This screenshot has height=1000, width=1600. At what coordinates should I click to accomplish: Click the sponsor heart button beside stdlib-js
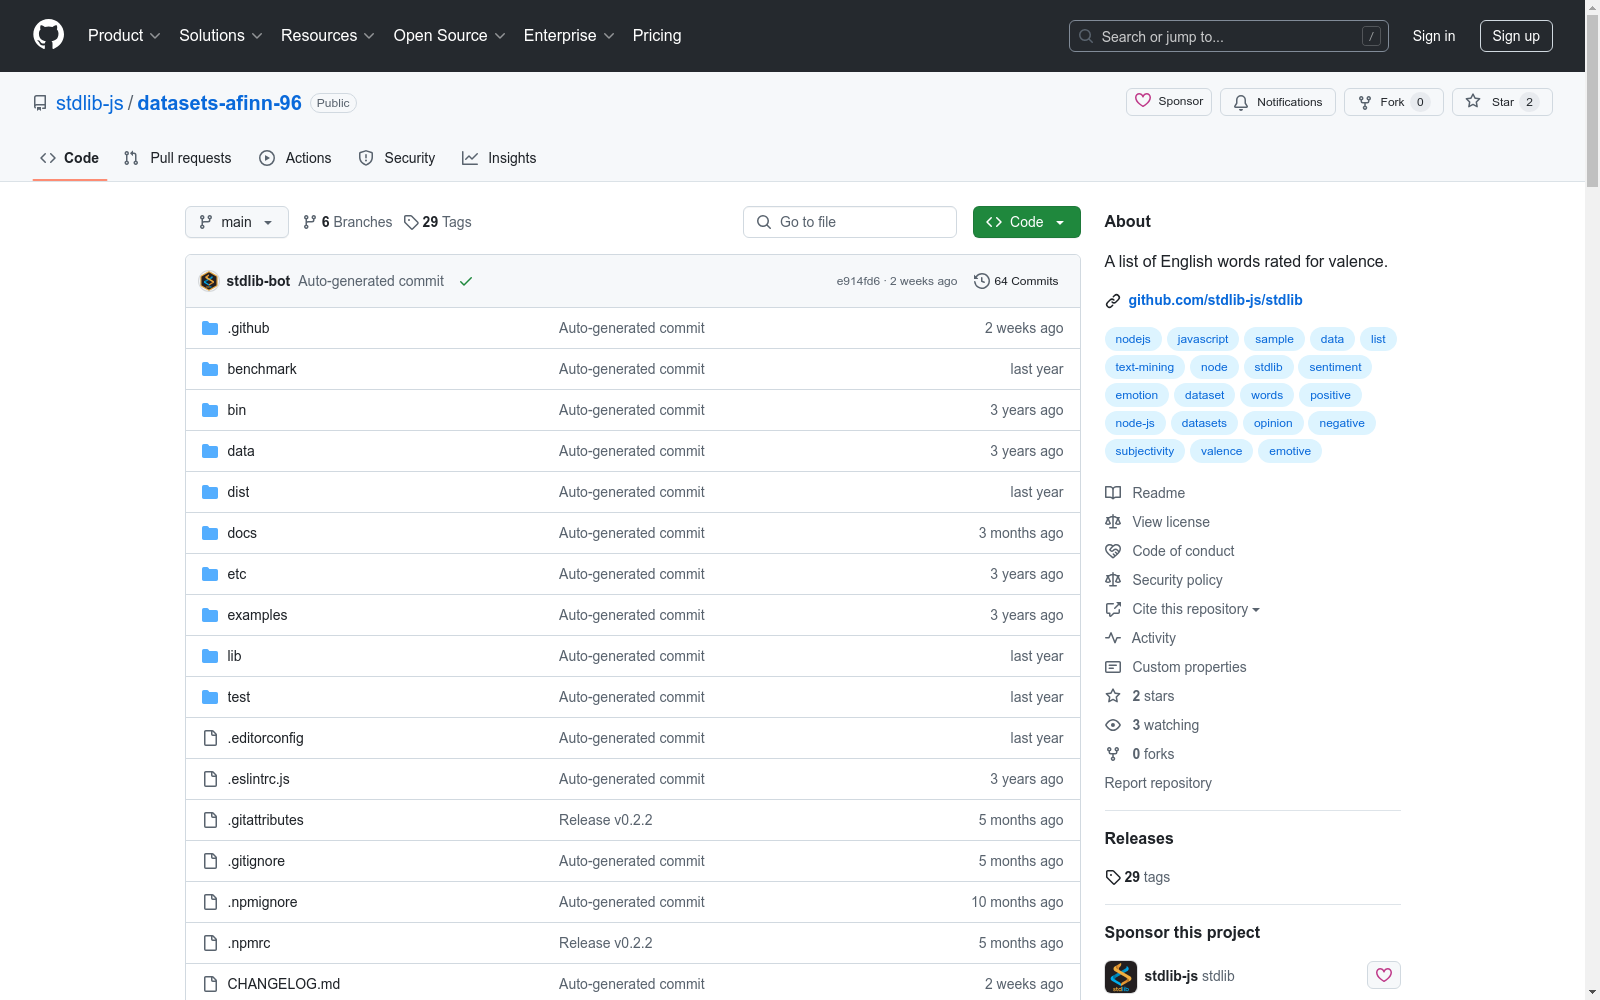pos(1384,975)
